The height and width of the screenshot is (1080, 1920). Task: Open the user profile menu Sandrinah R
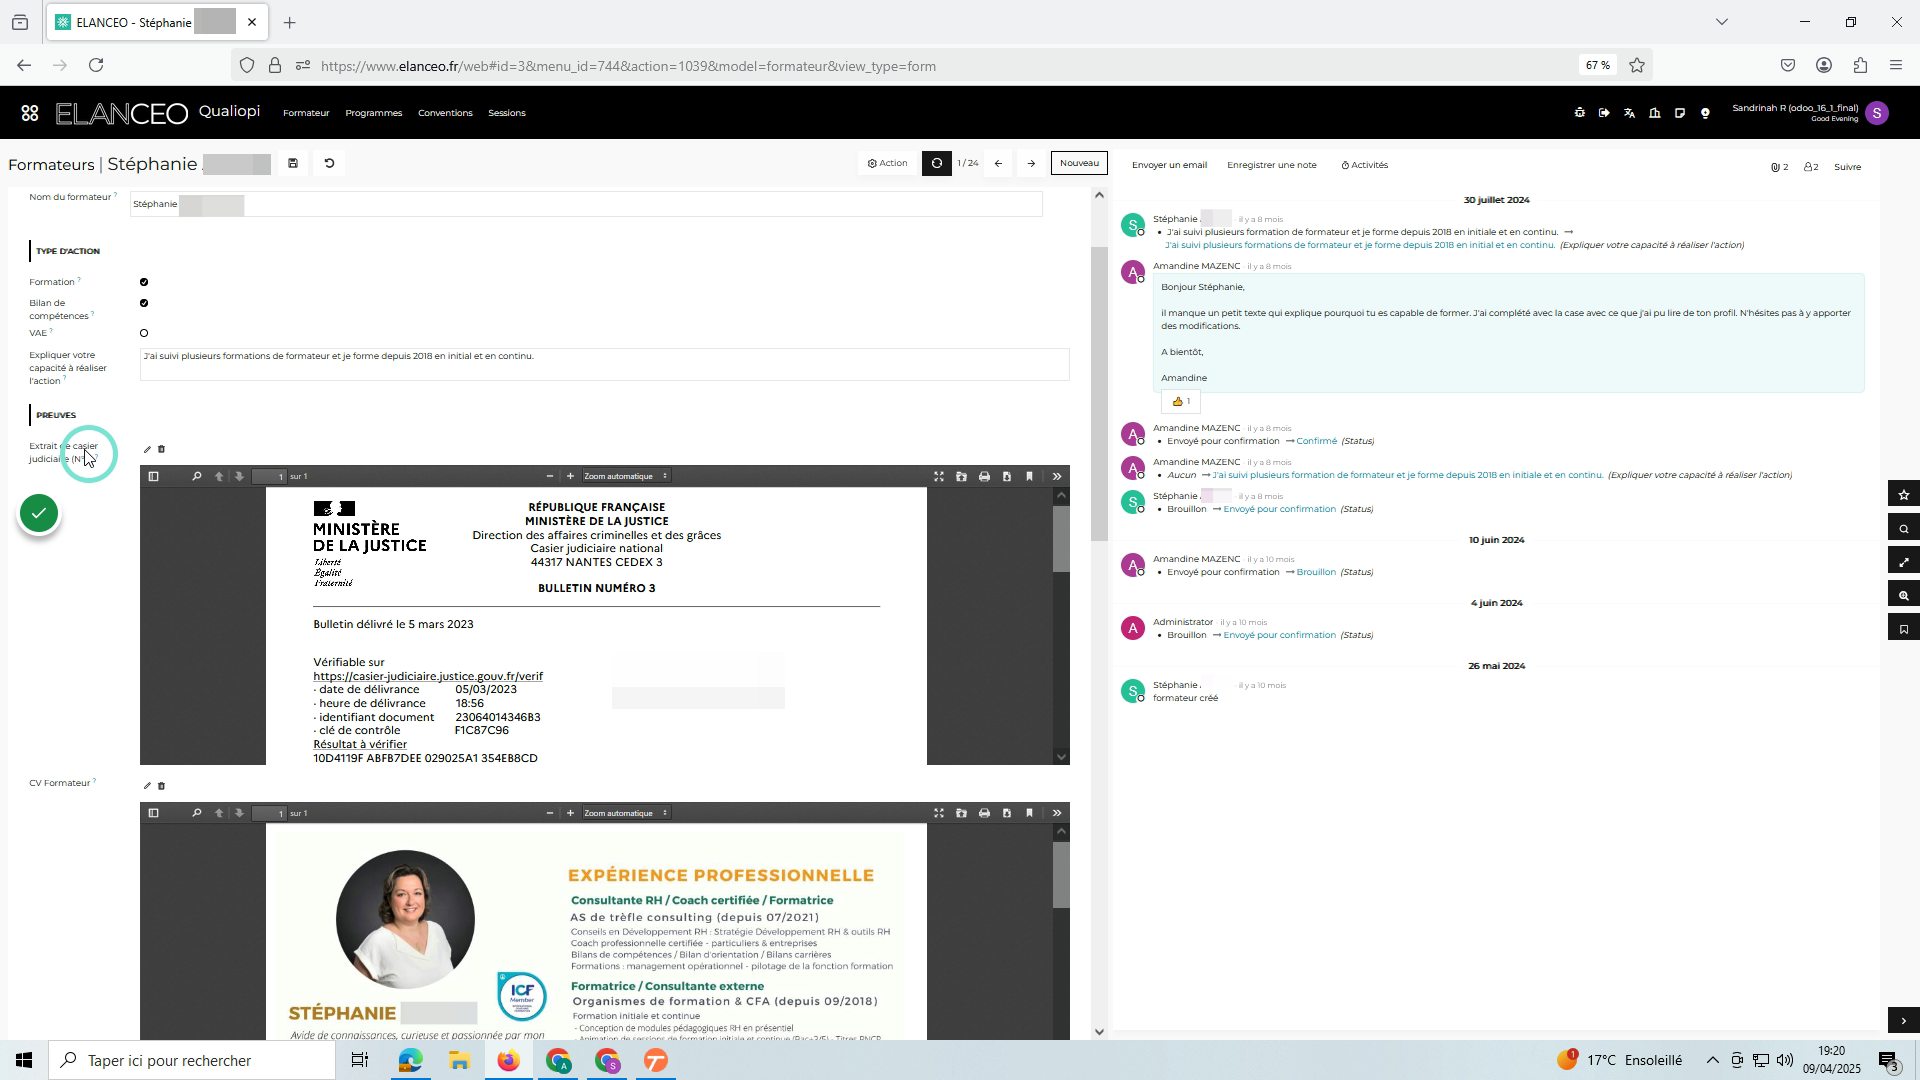point(1810,113)
